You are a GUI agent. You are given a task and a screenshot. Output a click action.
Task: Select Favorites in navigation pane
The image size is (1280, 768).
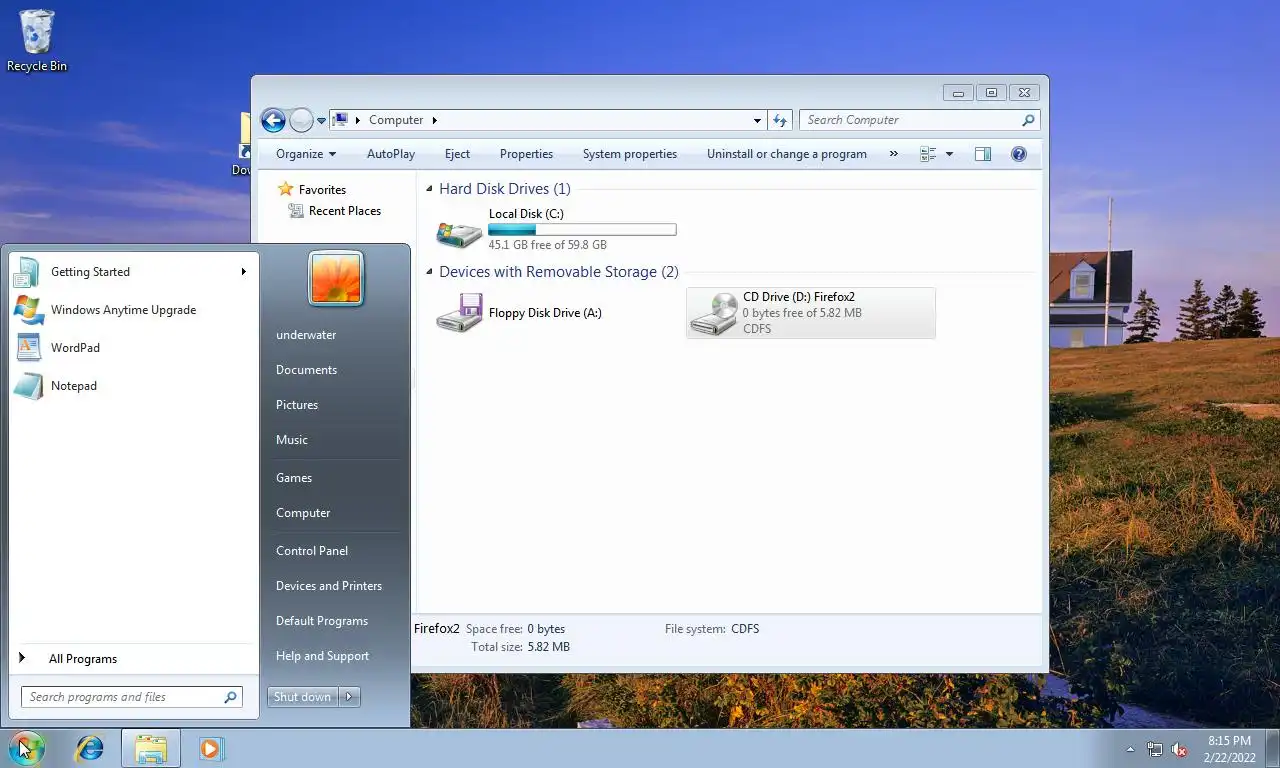tap(322, 190)
